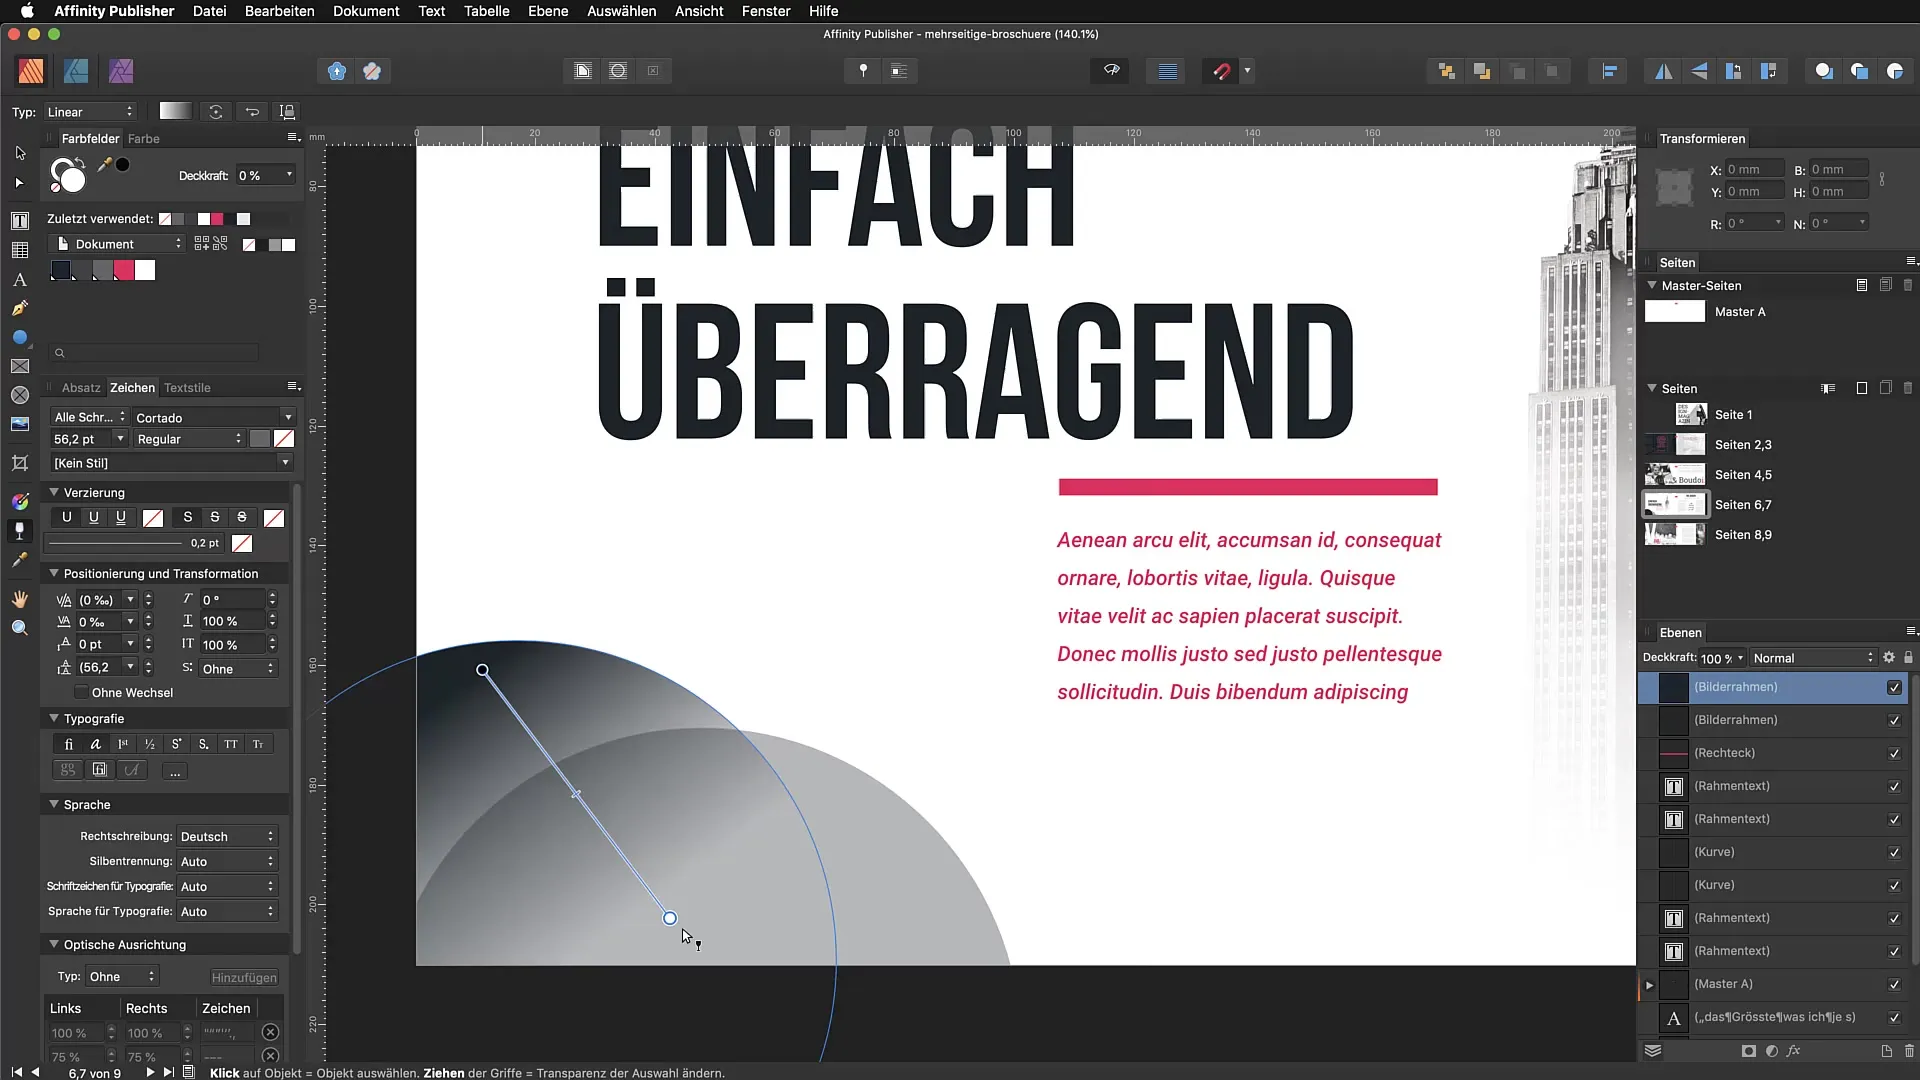Toggle visibility of last Rahmentext layer
The image size is (1920, 1080).
(x=1894, y=951)
